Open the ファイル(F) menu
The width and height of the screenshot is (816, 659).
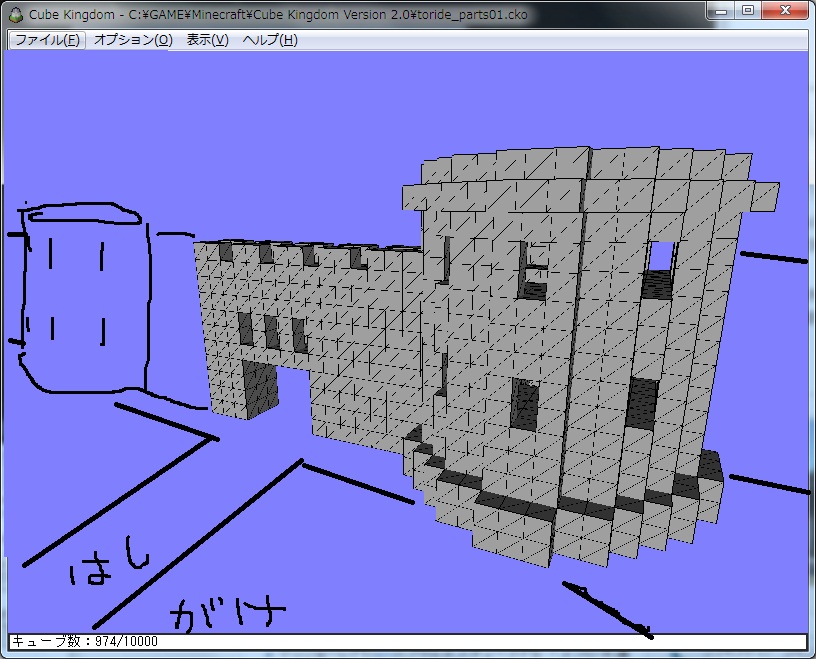coord(47,40)
